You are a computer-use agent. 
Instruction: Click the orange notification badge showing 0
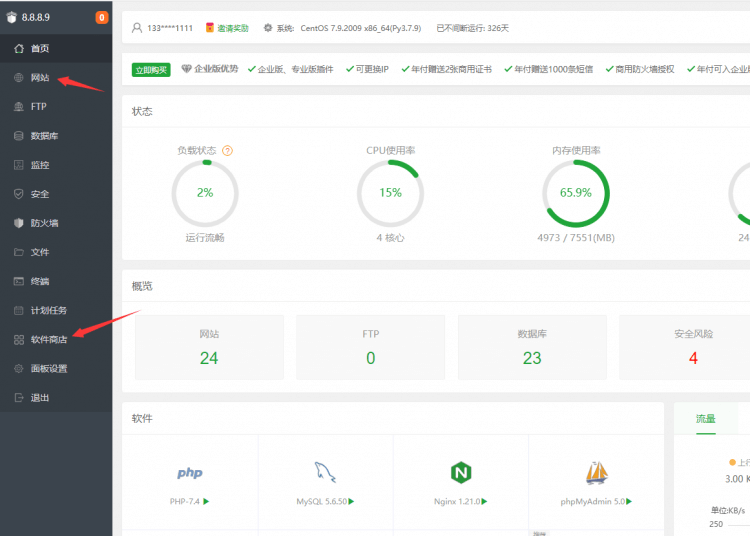[x=101, y=17]
